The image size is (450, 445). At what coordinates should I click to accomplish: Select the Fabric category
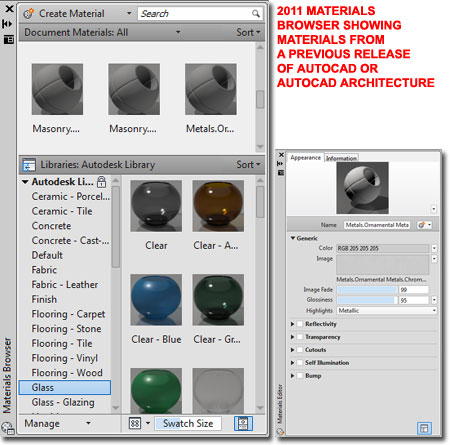pos(44,270)
